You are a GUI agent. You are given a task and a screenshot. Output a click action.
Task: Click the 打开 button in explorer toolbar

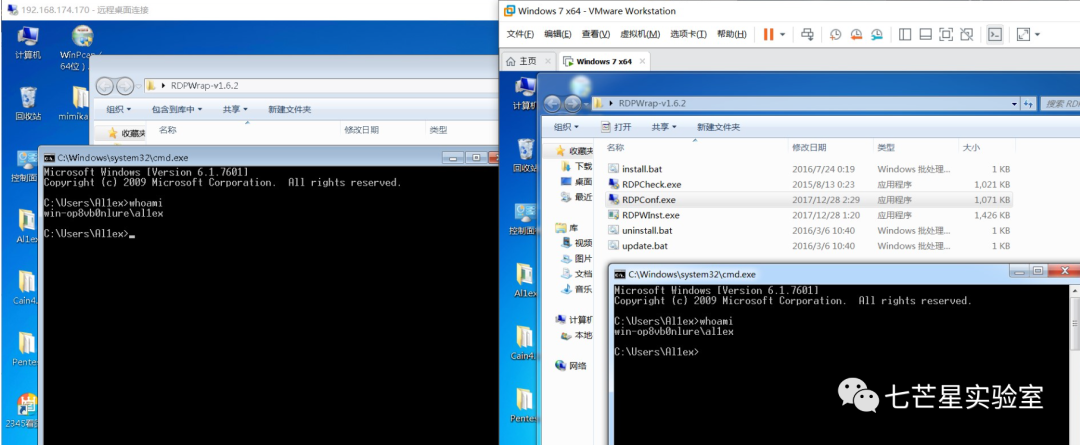point(617,127)
